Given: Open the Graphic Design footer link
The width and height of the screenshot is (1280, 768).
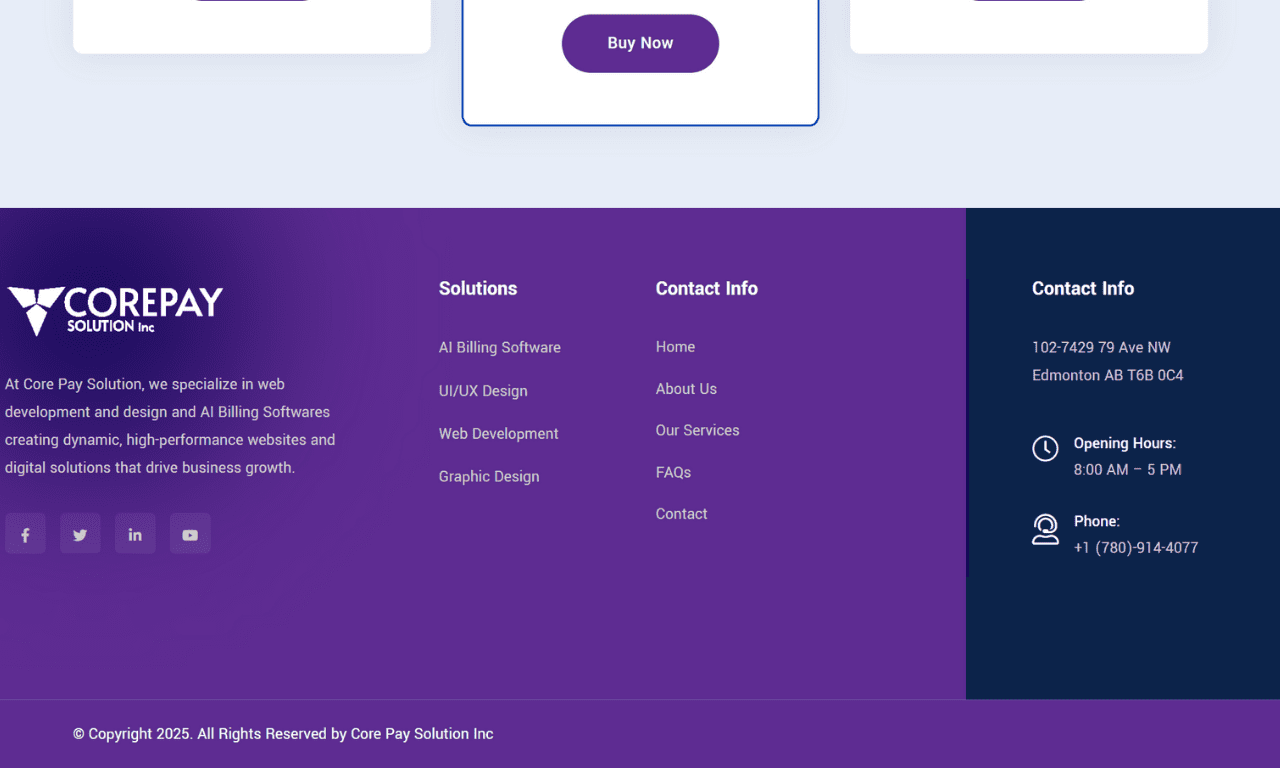Looking at the screenshot, I should point(489,477).
